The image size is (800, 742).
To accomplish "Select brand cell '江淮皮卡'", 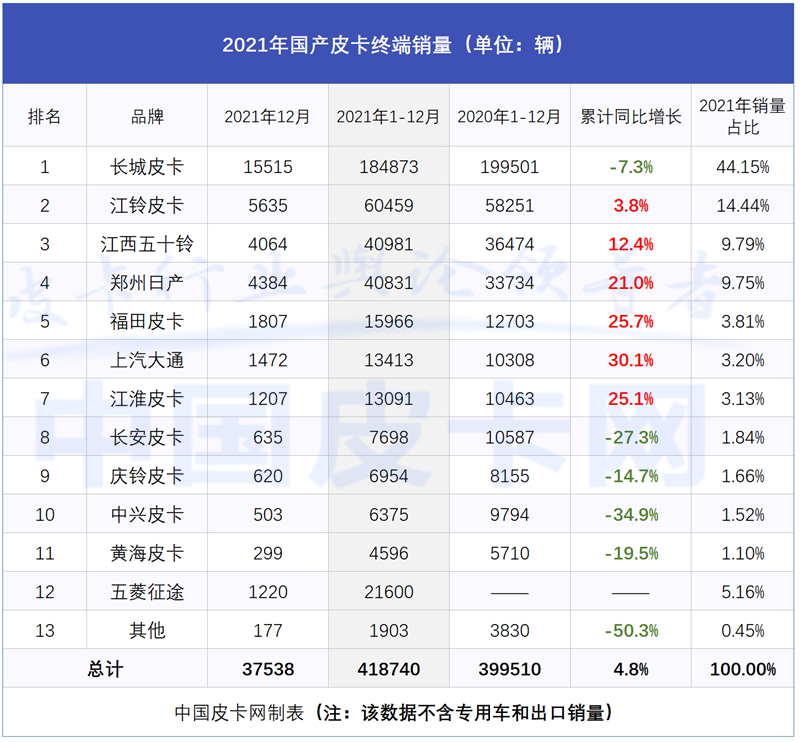I will 147,399.
